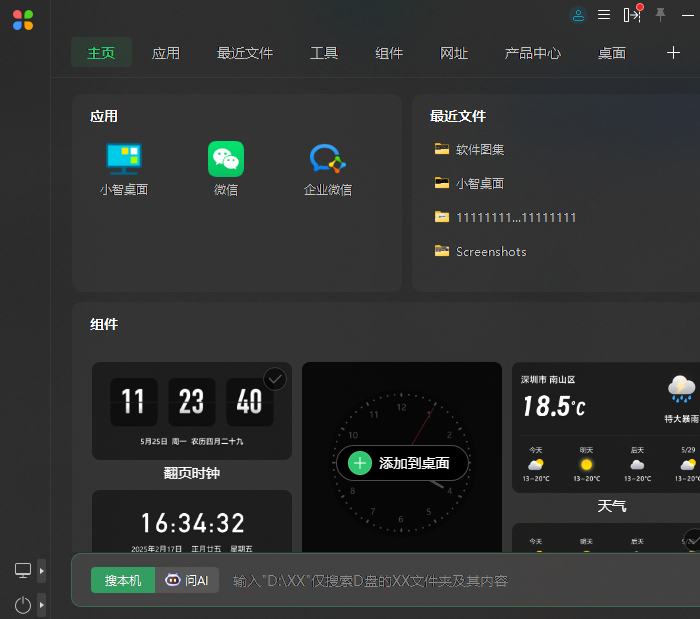Switch to the 产品中心 tab
The height and width of the screenshot is (619, 700).
533,53
